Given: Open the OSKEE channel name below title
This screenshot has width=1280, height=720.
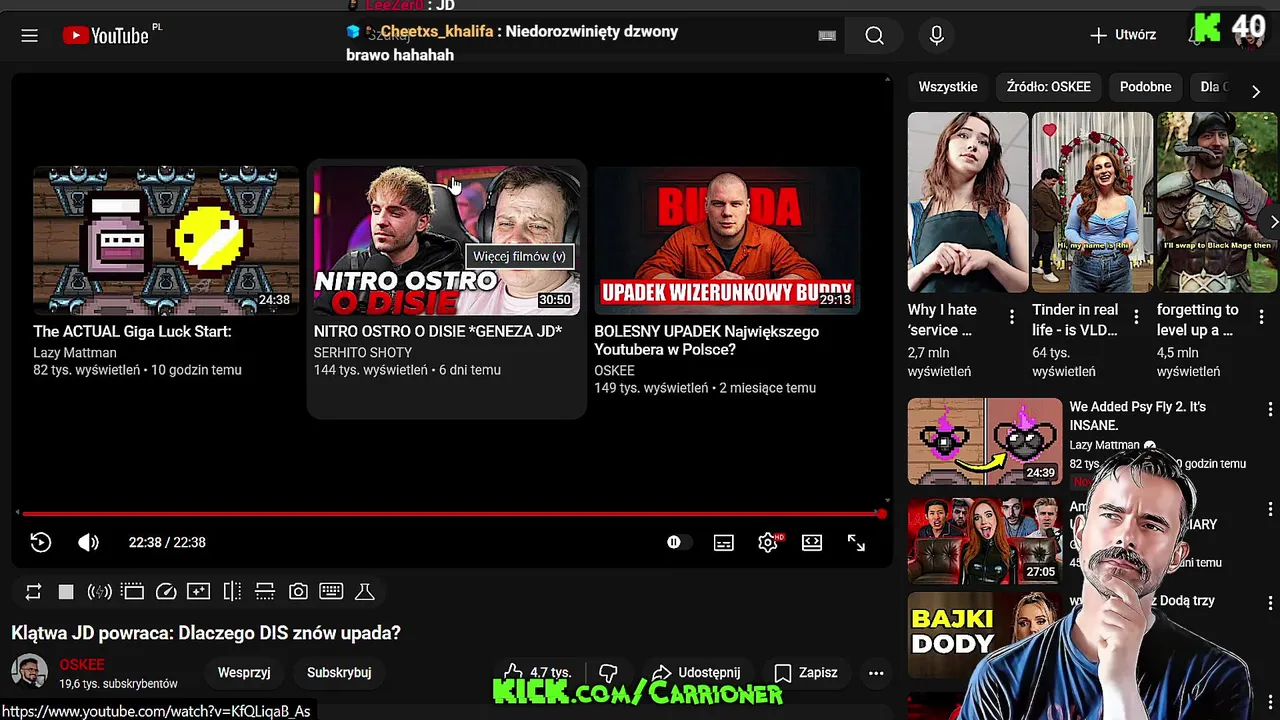Looking at the screenshot, I should [82, 665].
